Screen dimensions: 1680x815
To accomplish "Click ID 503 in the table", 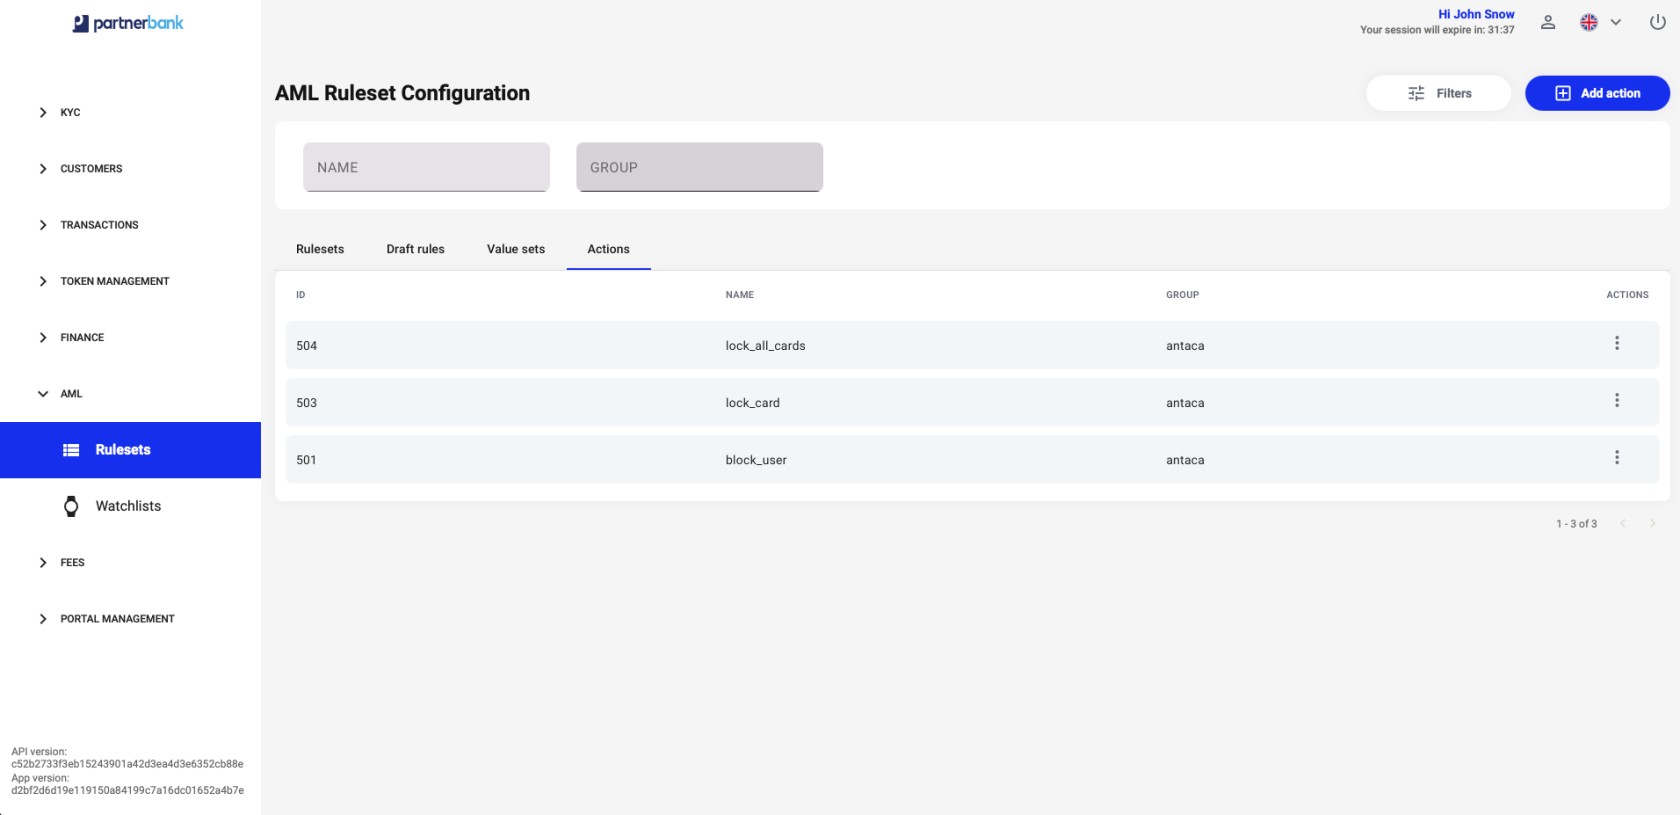I will click(x=306, y=403).
